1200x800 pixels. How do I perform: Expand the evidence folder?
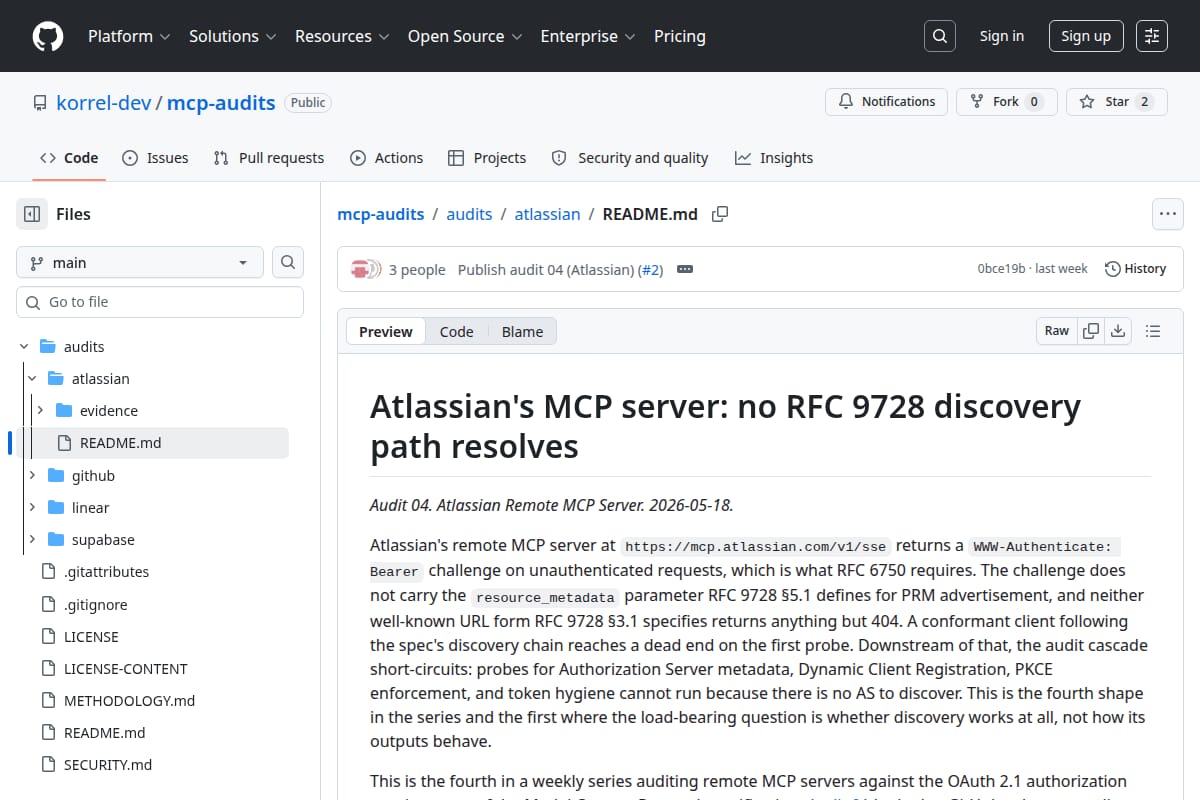[40, 411]
